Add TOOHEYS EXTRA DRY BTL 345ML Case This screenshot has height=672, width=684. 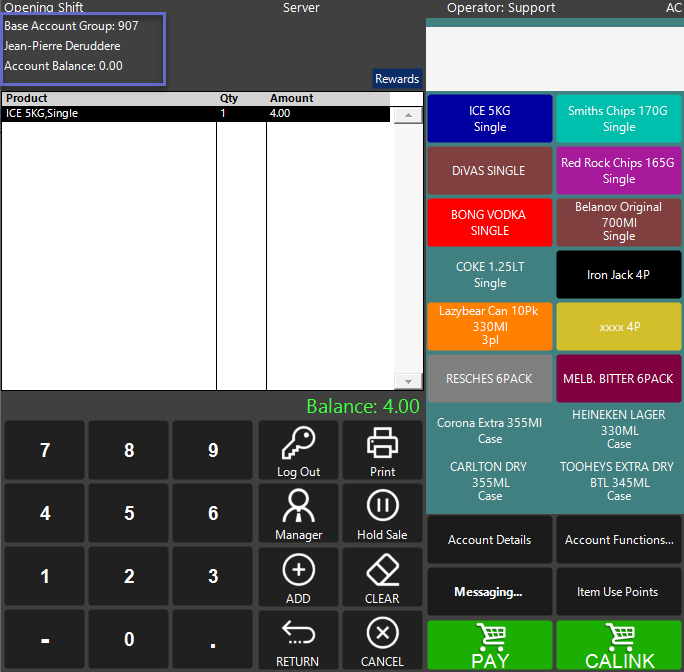point(619,482)
